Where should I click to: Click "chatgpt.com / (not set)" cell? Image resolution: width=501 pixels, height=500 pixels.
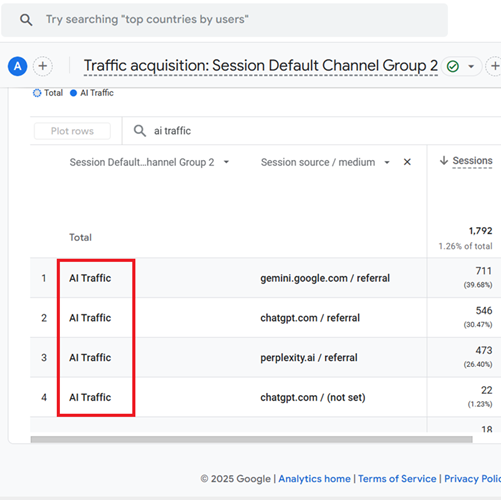tap(313, 397)
